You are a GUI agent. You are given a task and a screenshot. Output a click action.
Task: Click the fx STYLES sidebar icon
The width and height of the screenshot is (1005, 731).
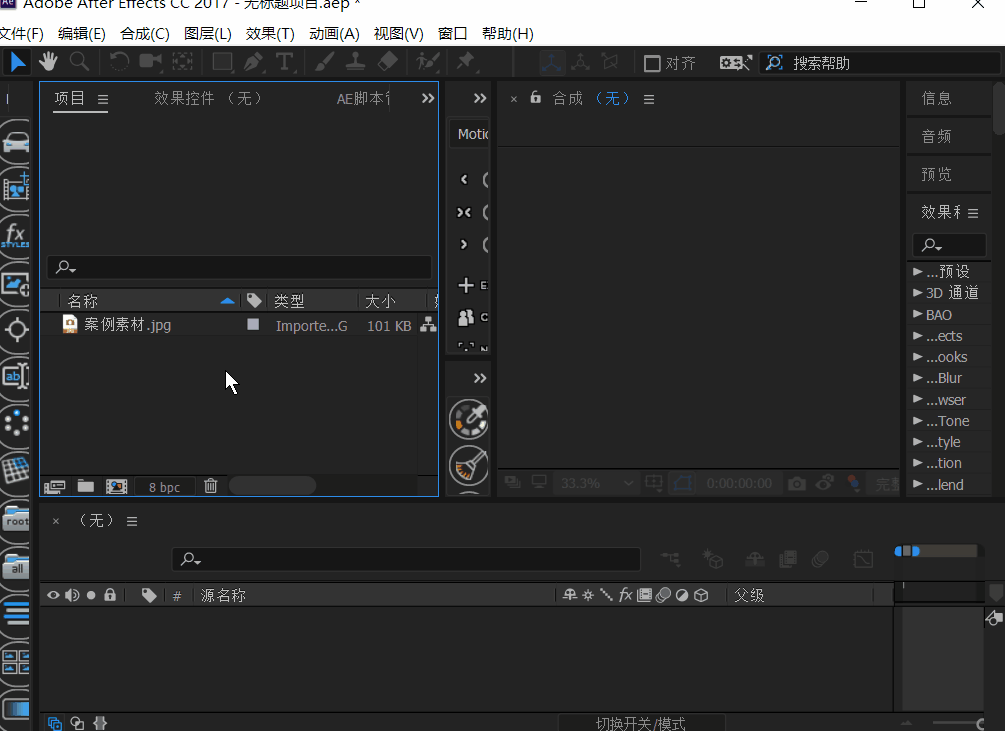[x=15, y=236]
